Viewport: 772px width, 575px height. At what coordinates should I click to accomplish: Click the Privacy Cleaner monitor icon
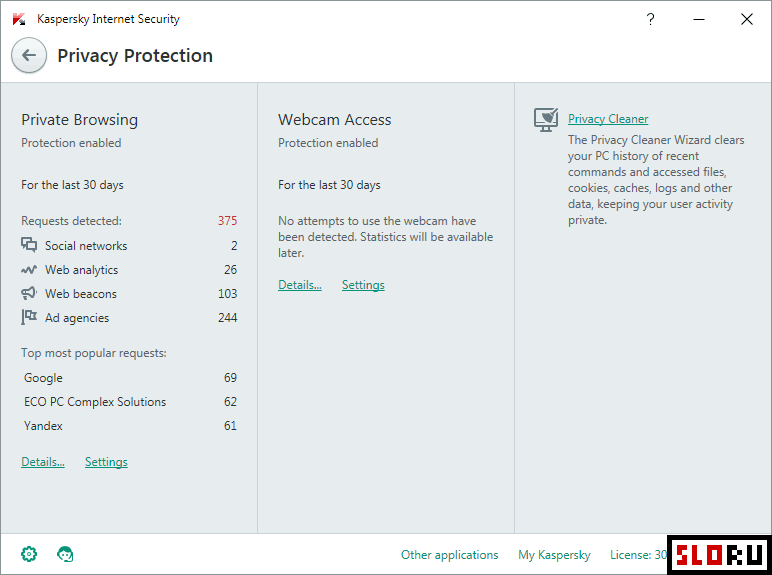tap(546, 120)
